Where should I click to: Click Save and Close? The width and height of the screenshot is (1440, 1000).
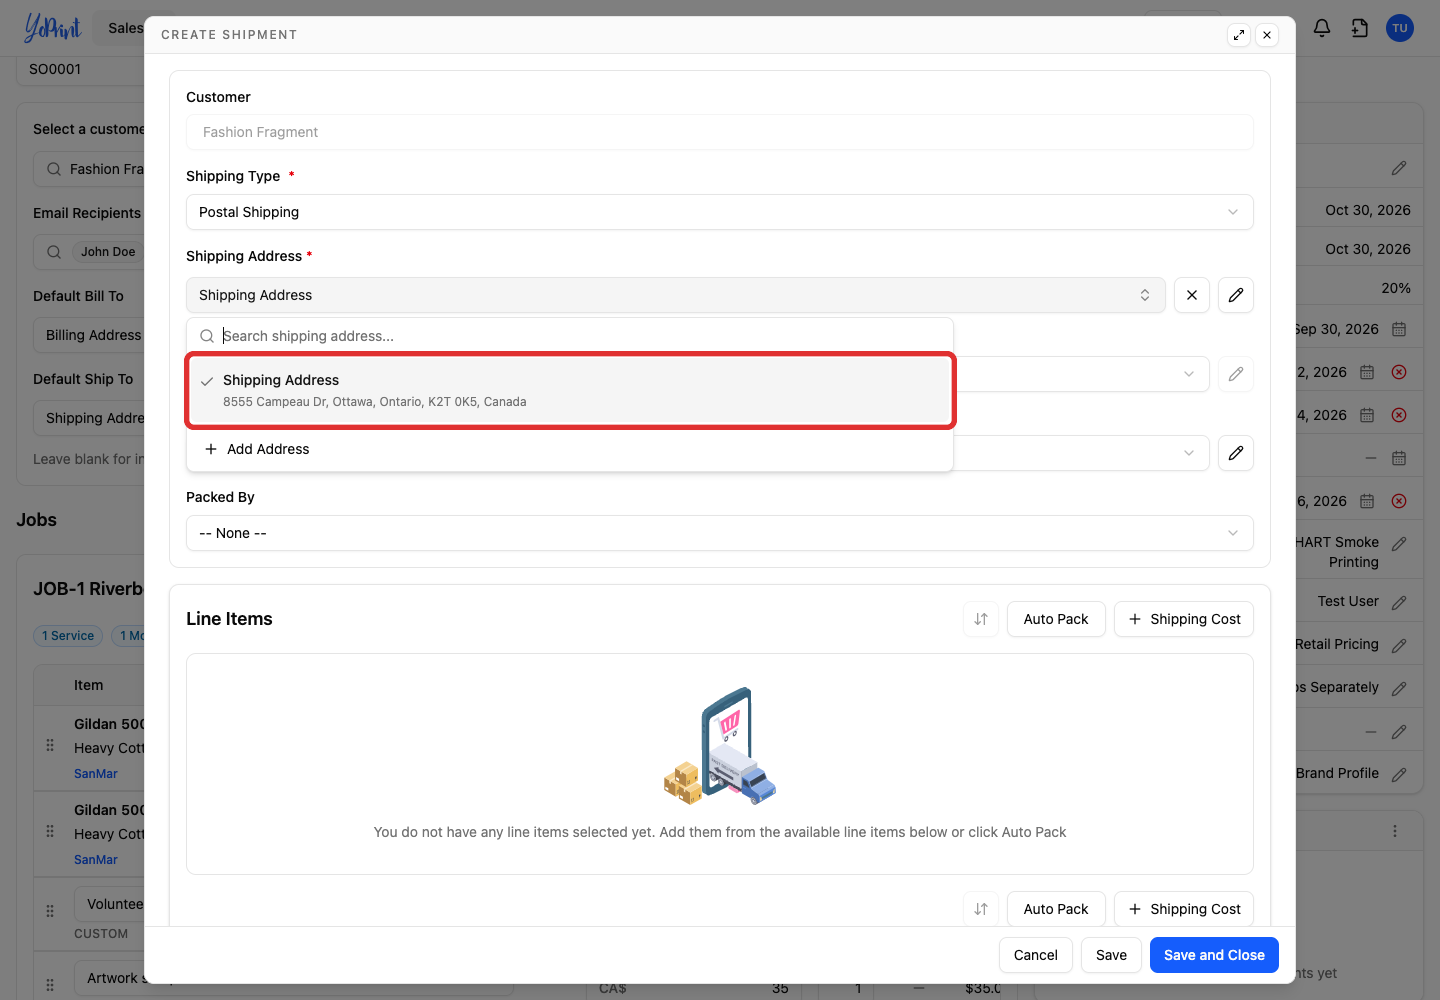[x=1214, y=955]
